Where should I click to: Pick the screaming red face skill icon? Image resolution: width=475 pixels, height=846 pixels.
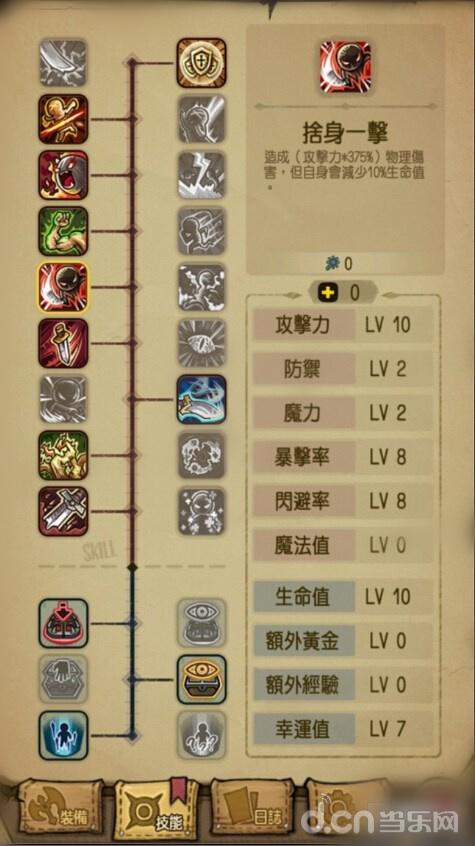pyautogui.click(x=63, y=175)
